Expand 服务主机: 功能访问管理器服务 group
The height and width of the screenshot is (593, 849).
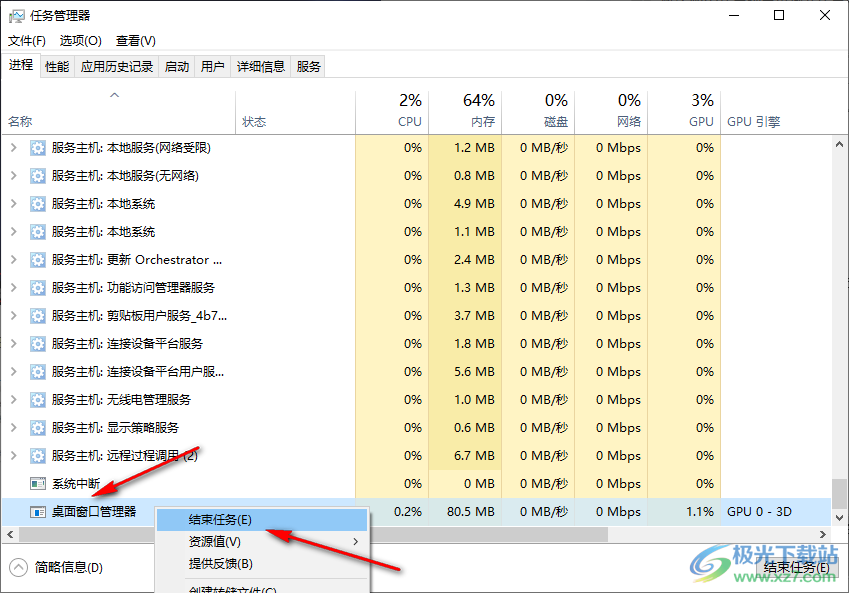(x=14, y=288)
